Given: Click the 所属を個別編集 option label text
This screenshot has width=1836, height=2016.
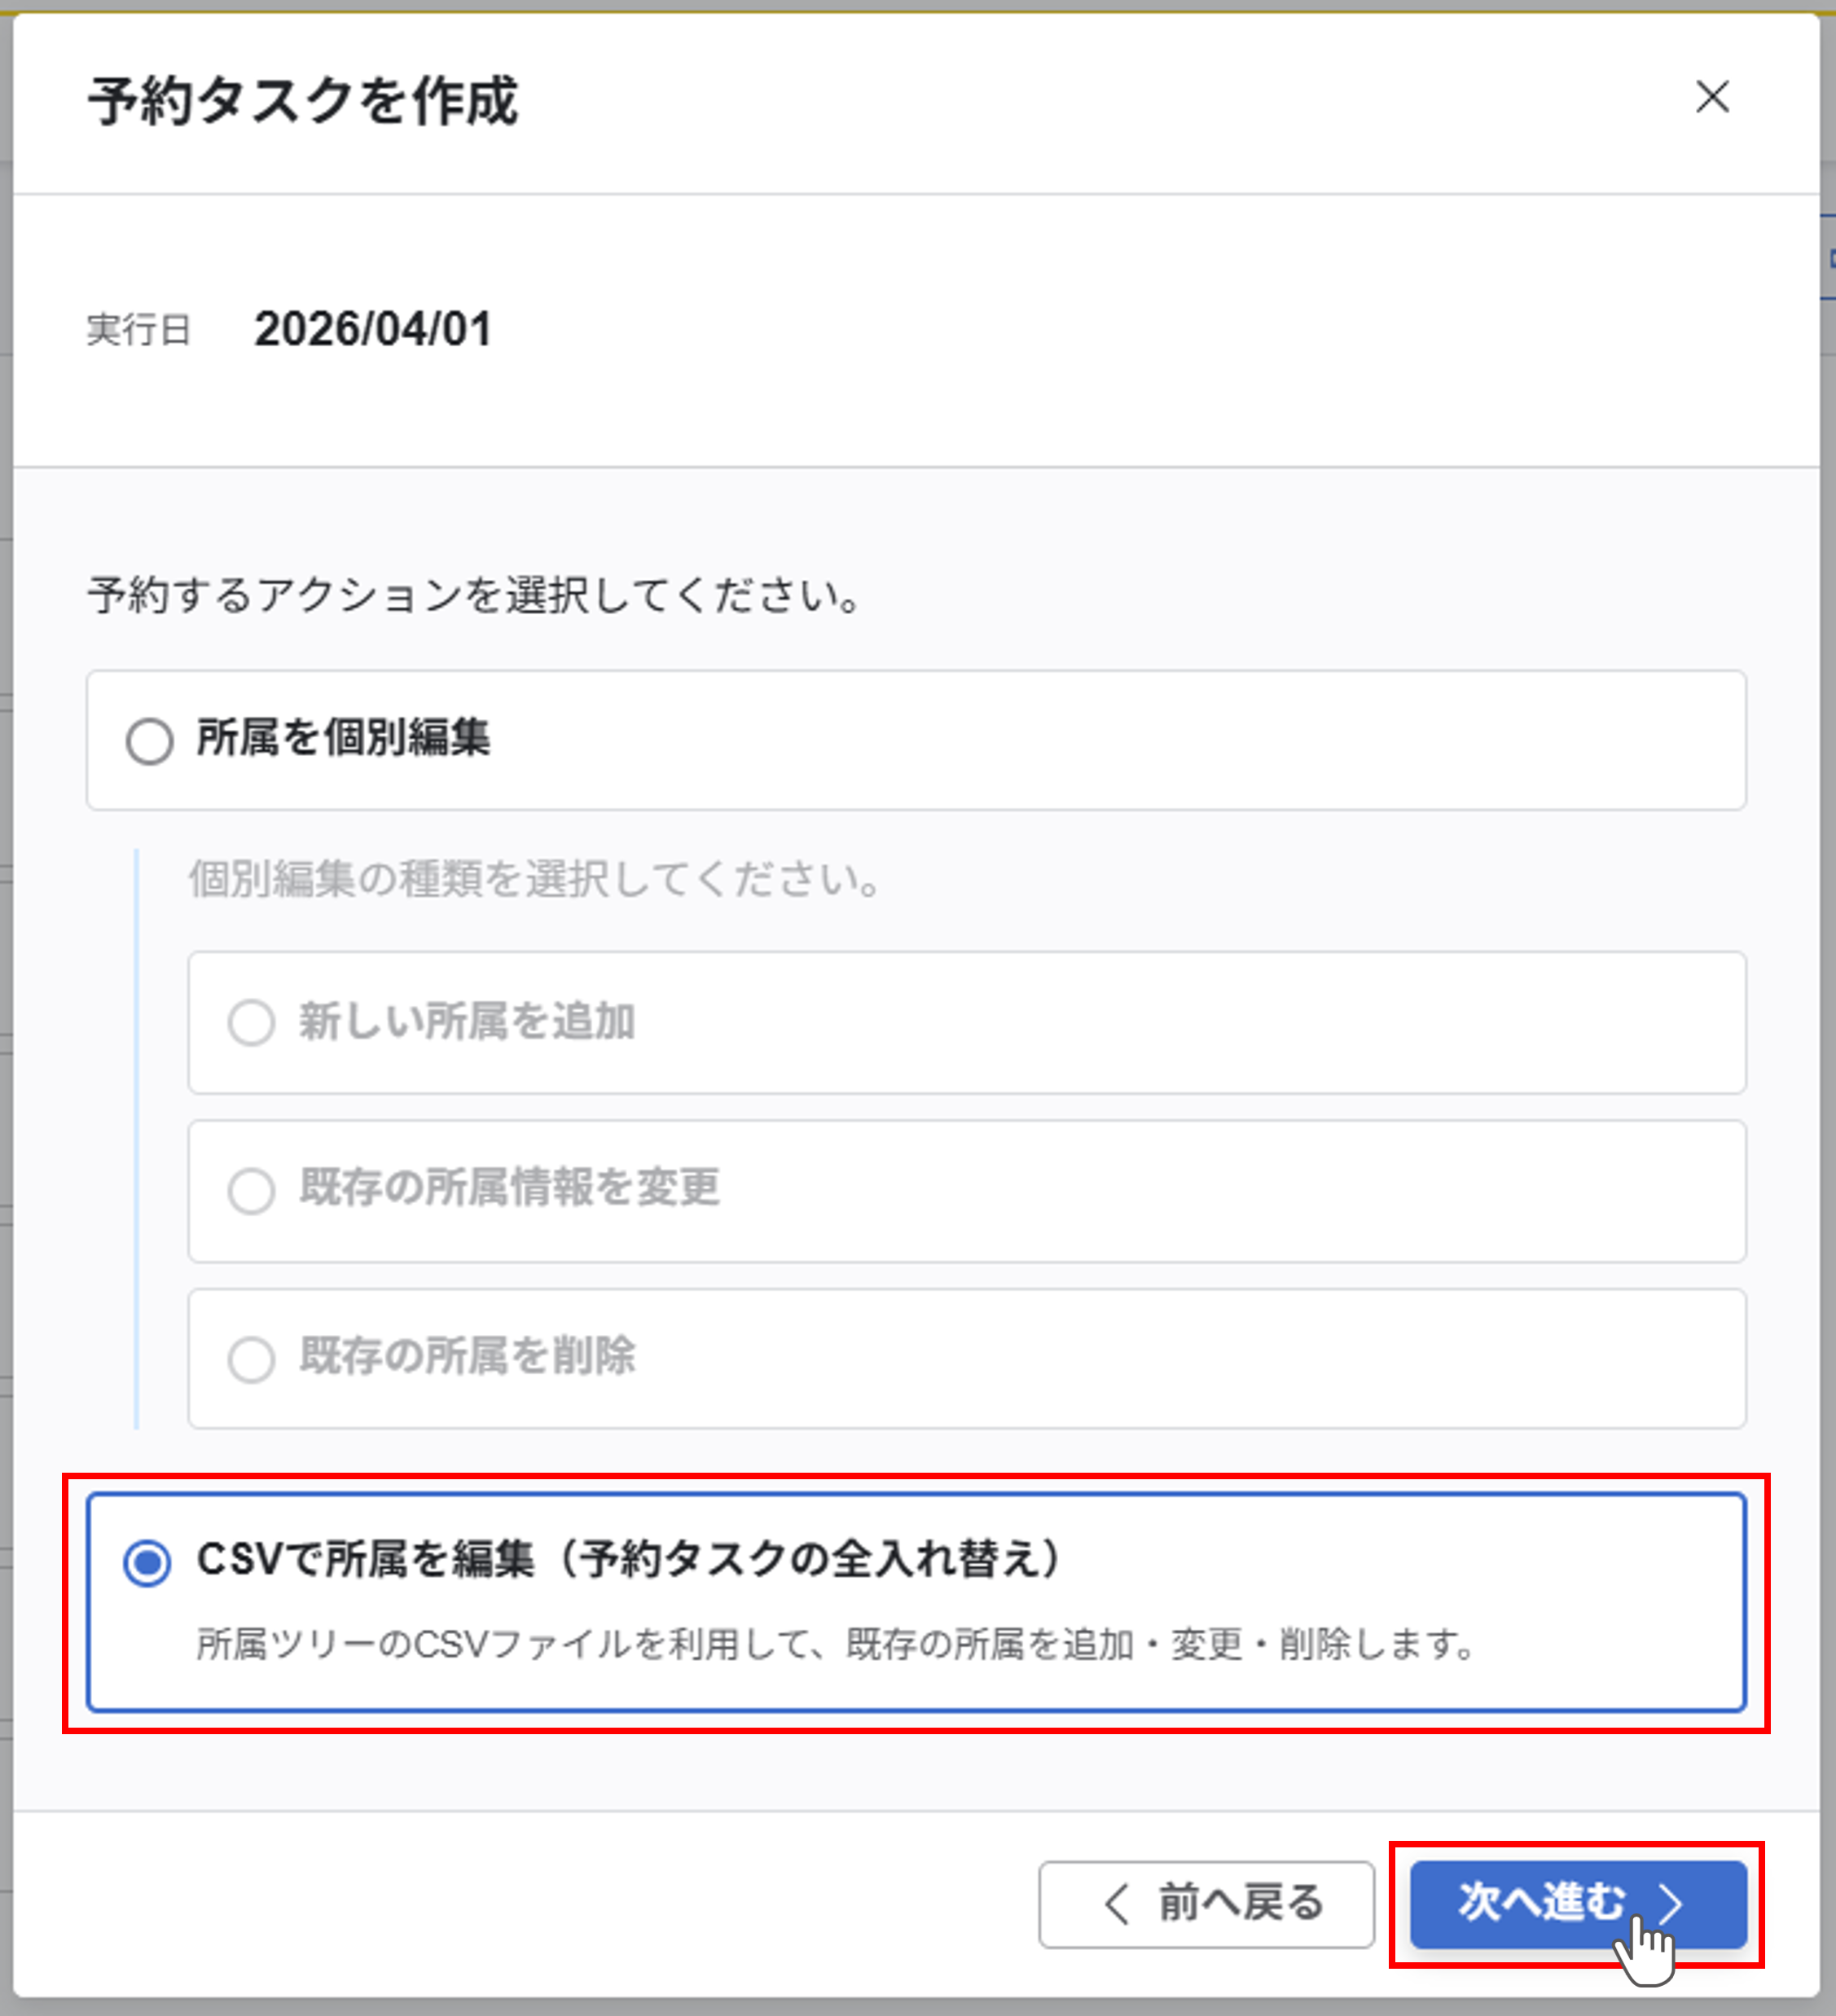Looking at the screenshot, I should pos(343,739).
